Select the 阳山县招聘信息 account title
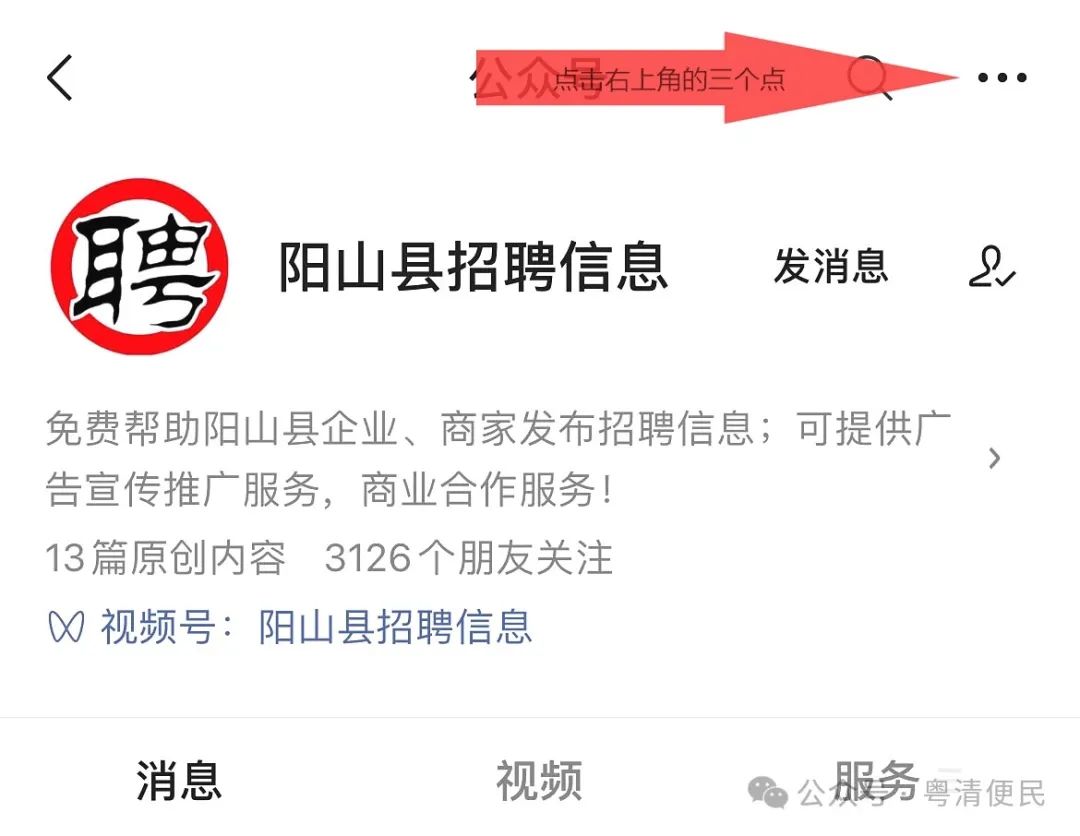1080x836 pixels. 473,267
